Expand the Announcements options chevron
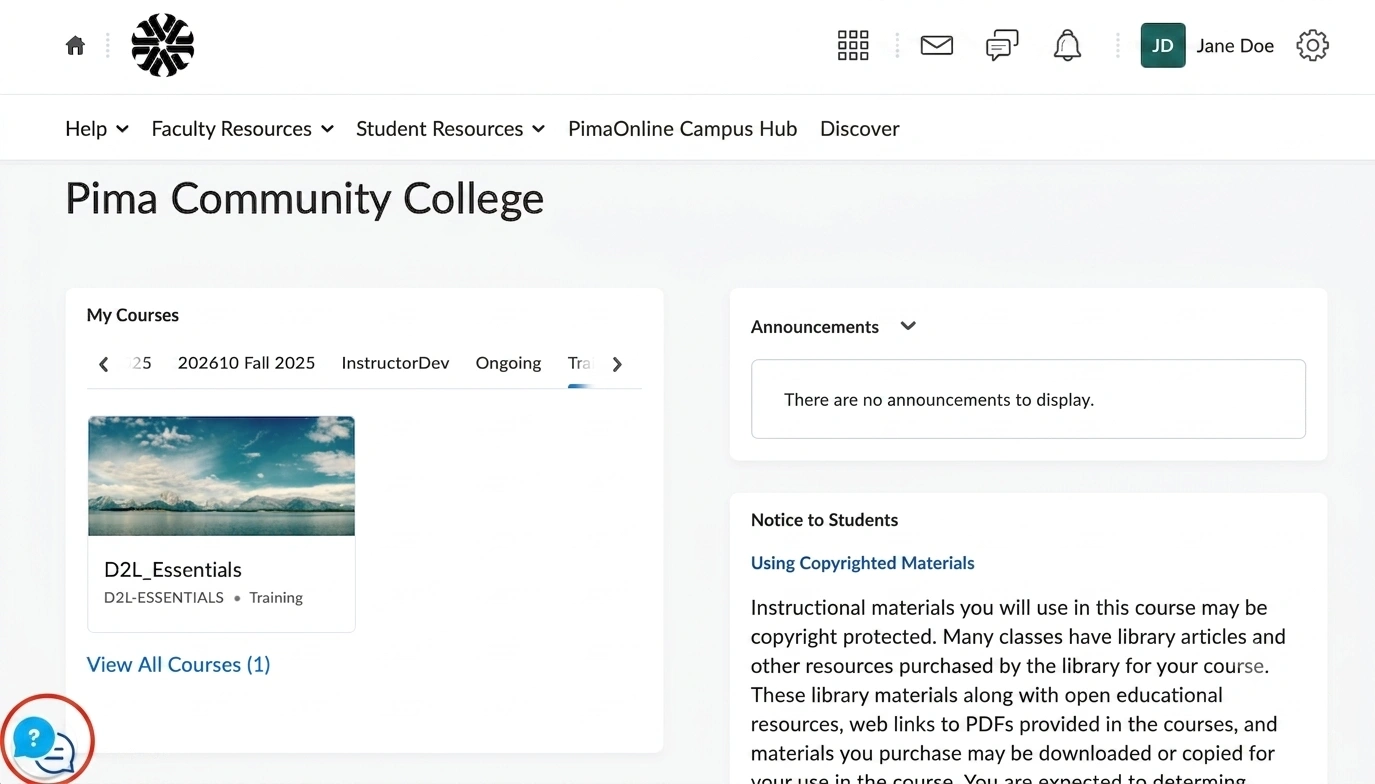The image size is (1375, 784). 908,326
